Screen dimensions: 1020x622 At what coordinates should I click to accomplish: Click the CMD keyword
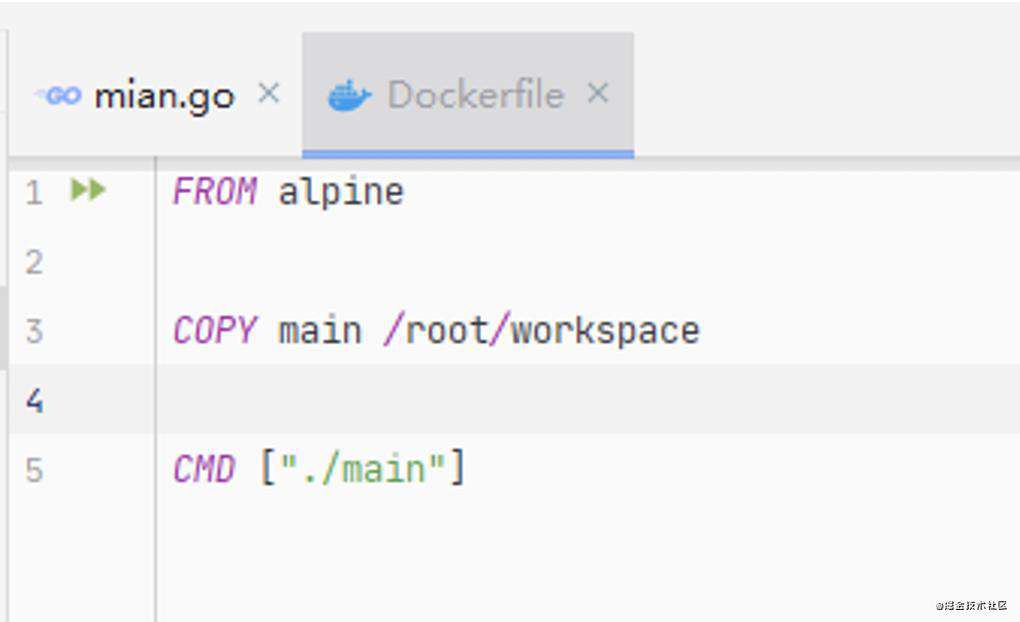(x=204, y=469)
